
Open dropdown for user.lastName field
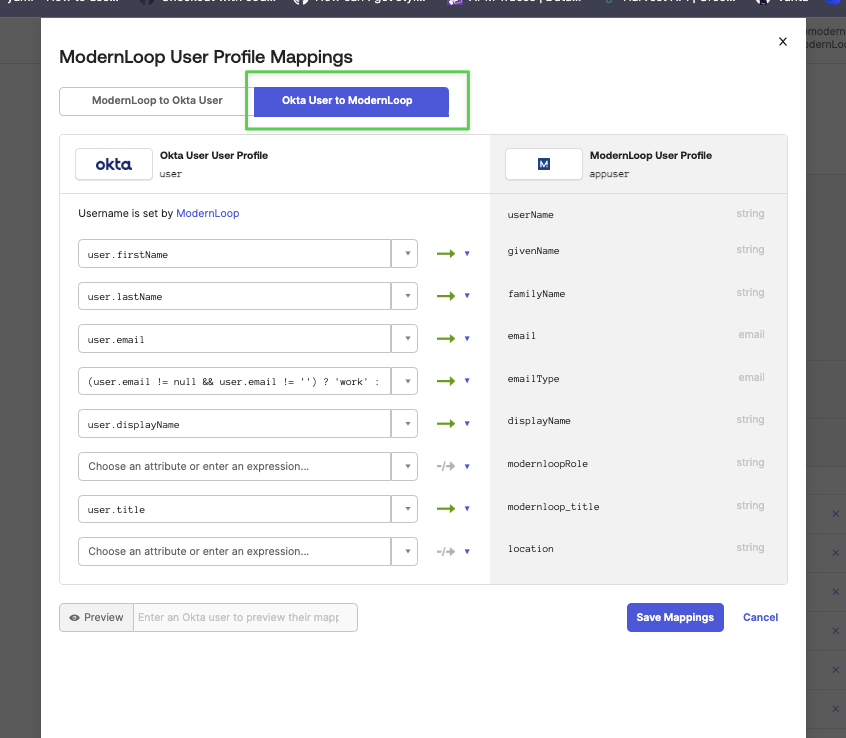pos(404,296)
